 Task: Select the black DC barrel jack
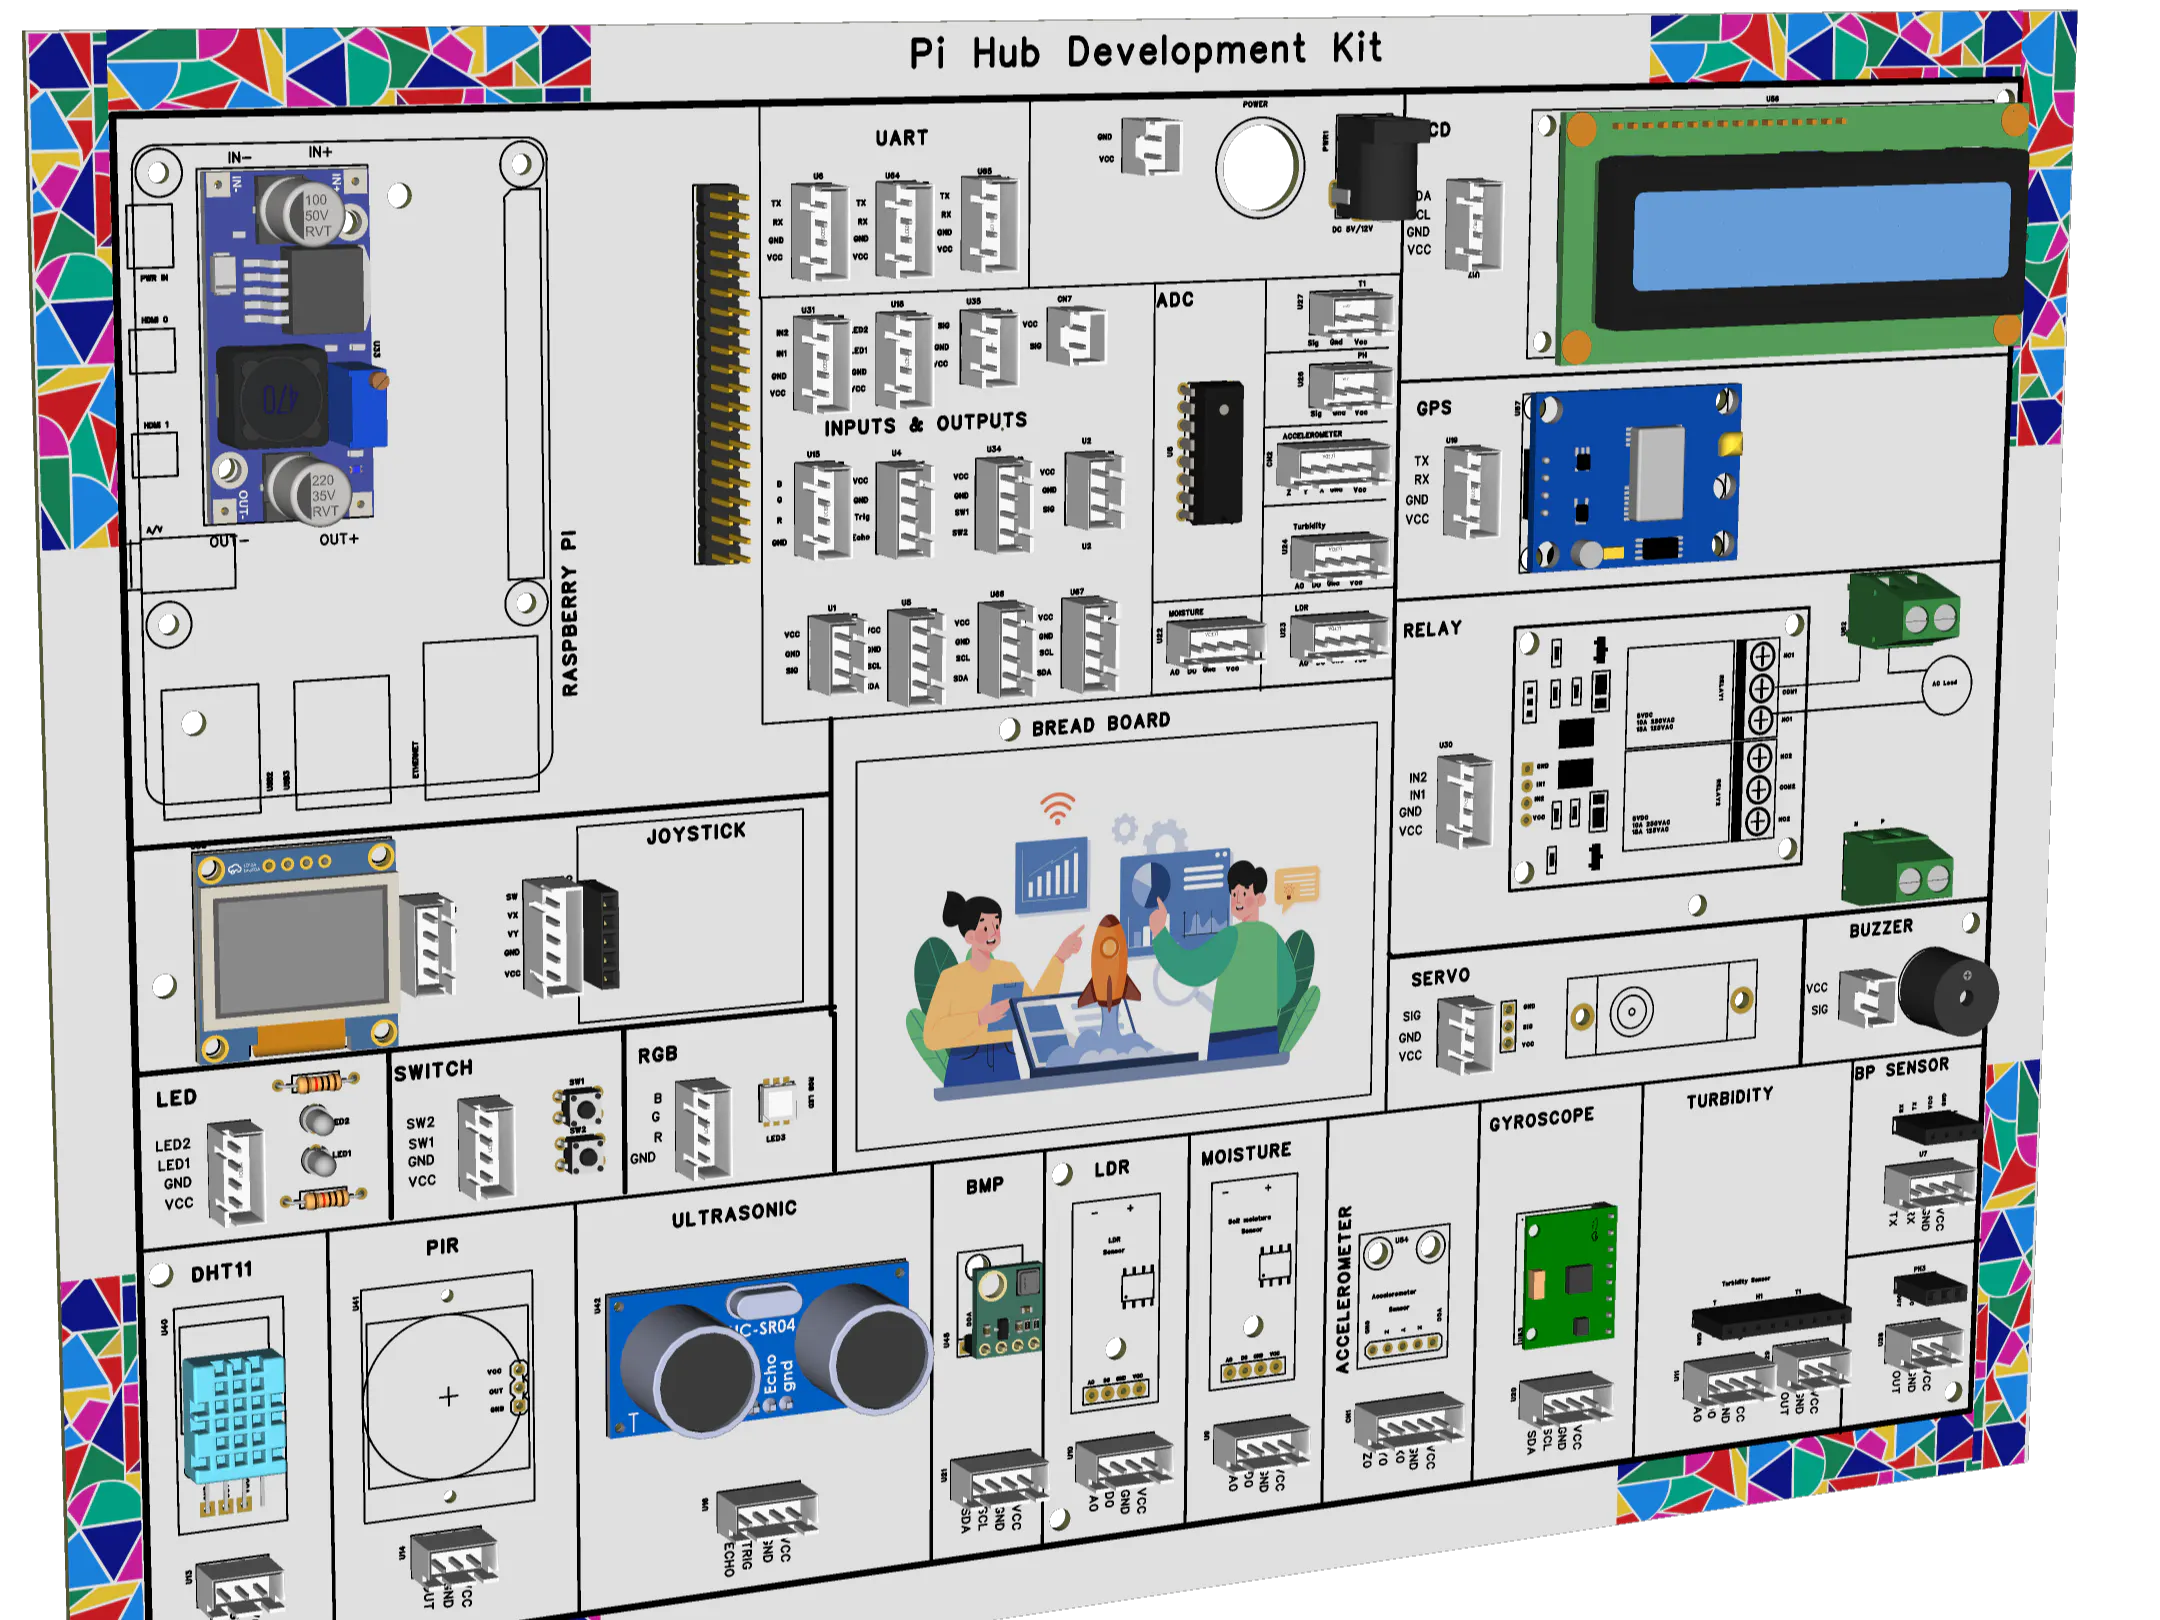(x=1378, y=167)
